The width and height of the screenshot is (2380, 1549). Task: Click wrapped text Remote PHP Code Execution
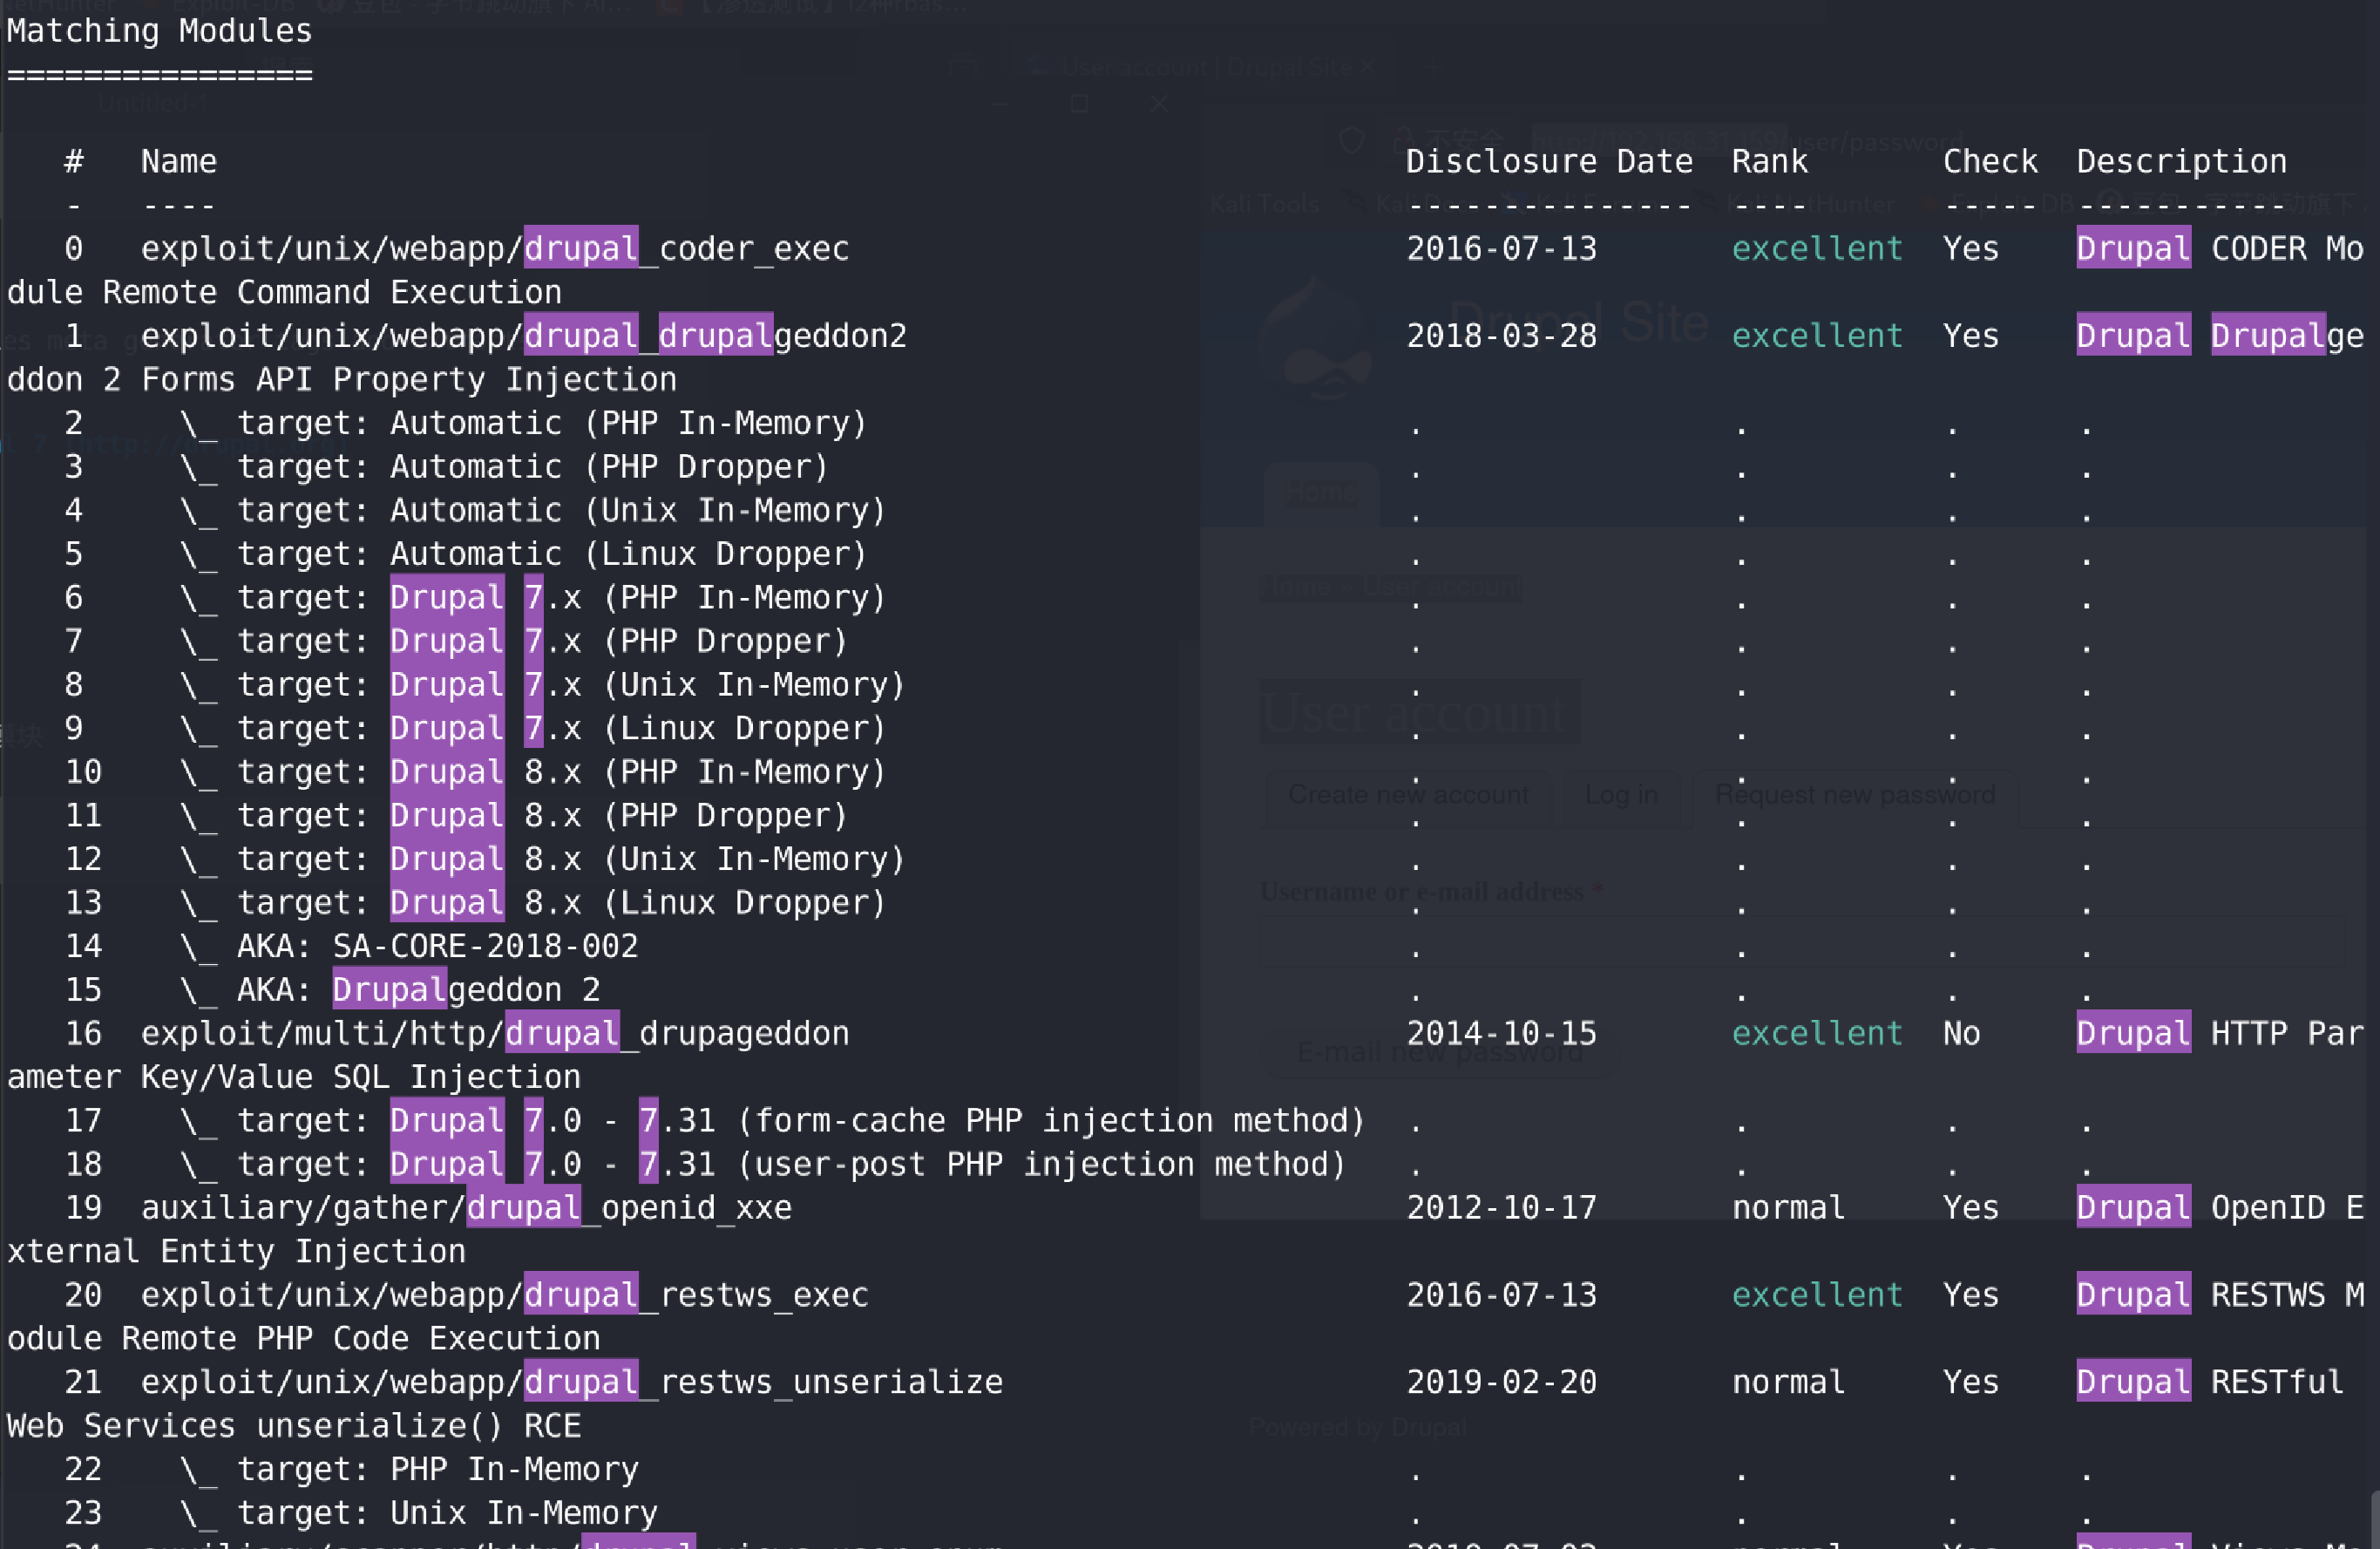click(x=361, y=1338)
